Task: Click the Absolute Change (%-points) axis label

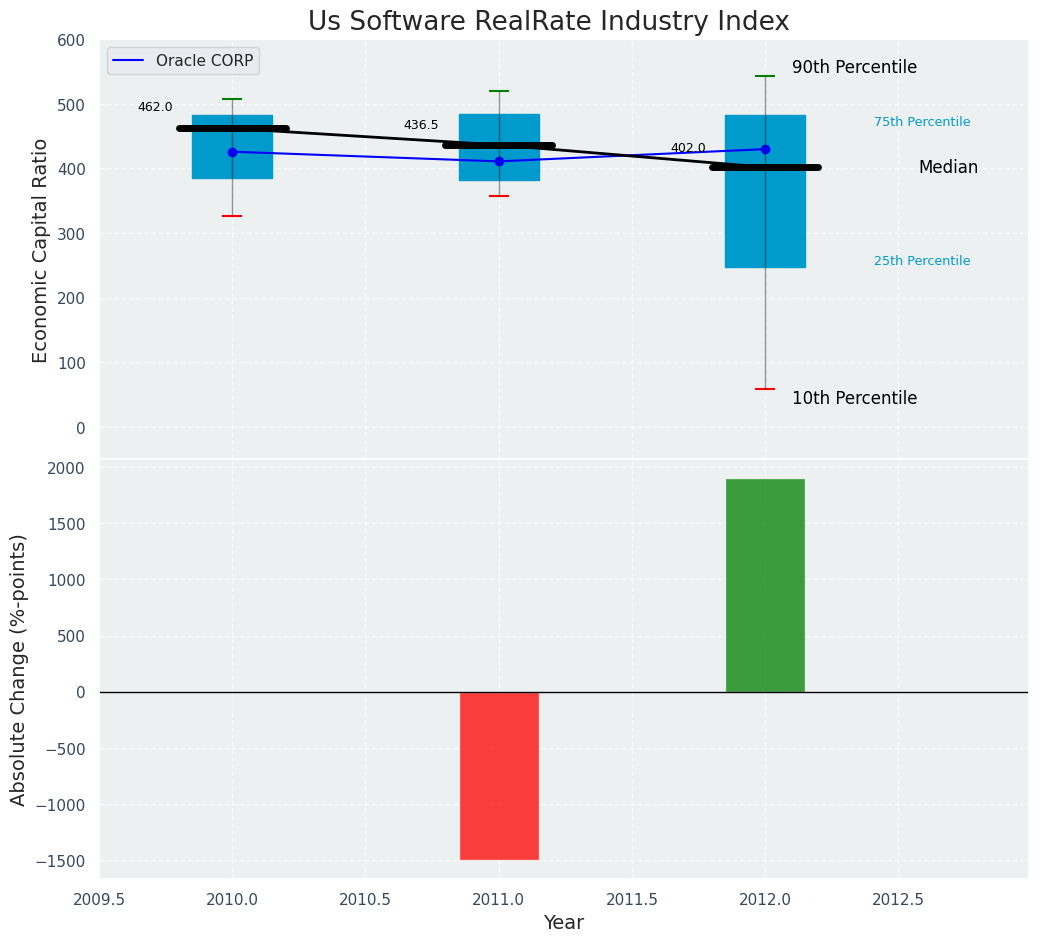Action: [x=19, y=669]
